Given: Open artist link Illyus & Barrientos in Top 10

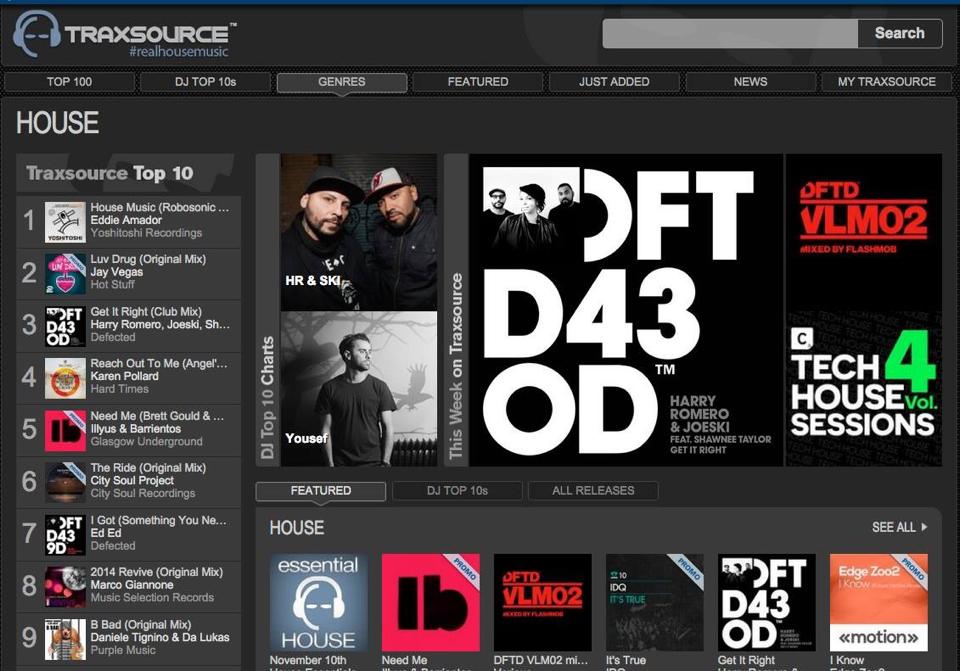Looking at the screenshot, I should 135,429.
